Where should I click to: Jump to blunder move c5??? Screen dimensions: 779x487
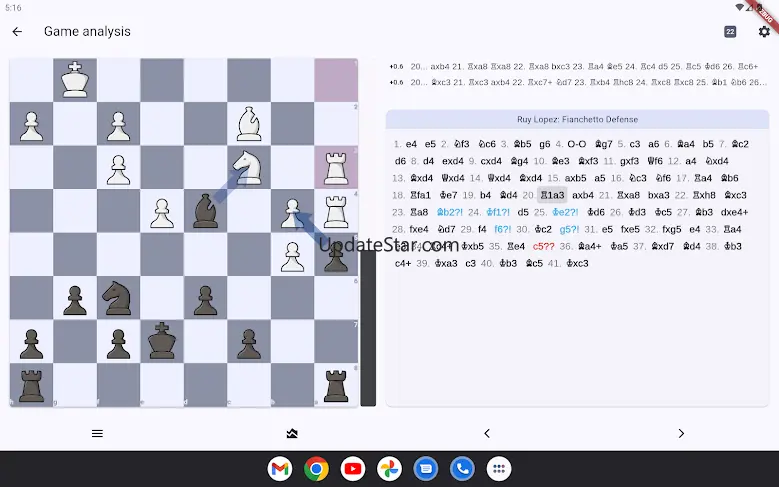click(x=543, y=246)
